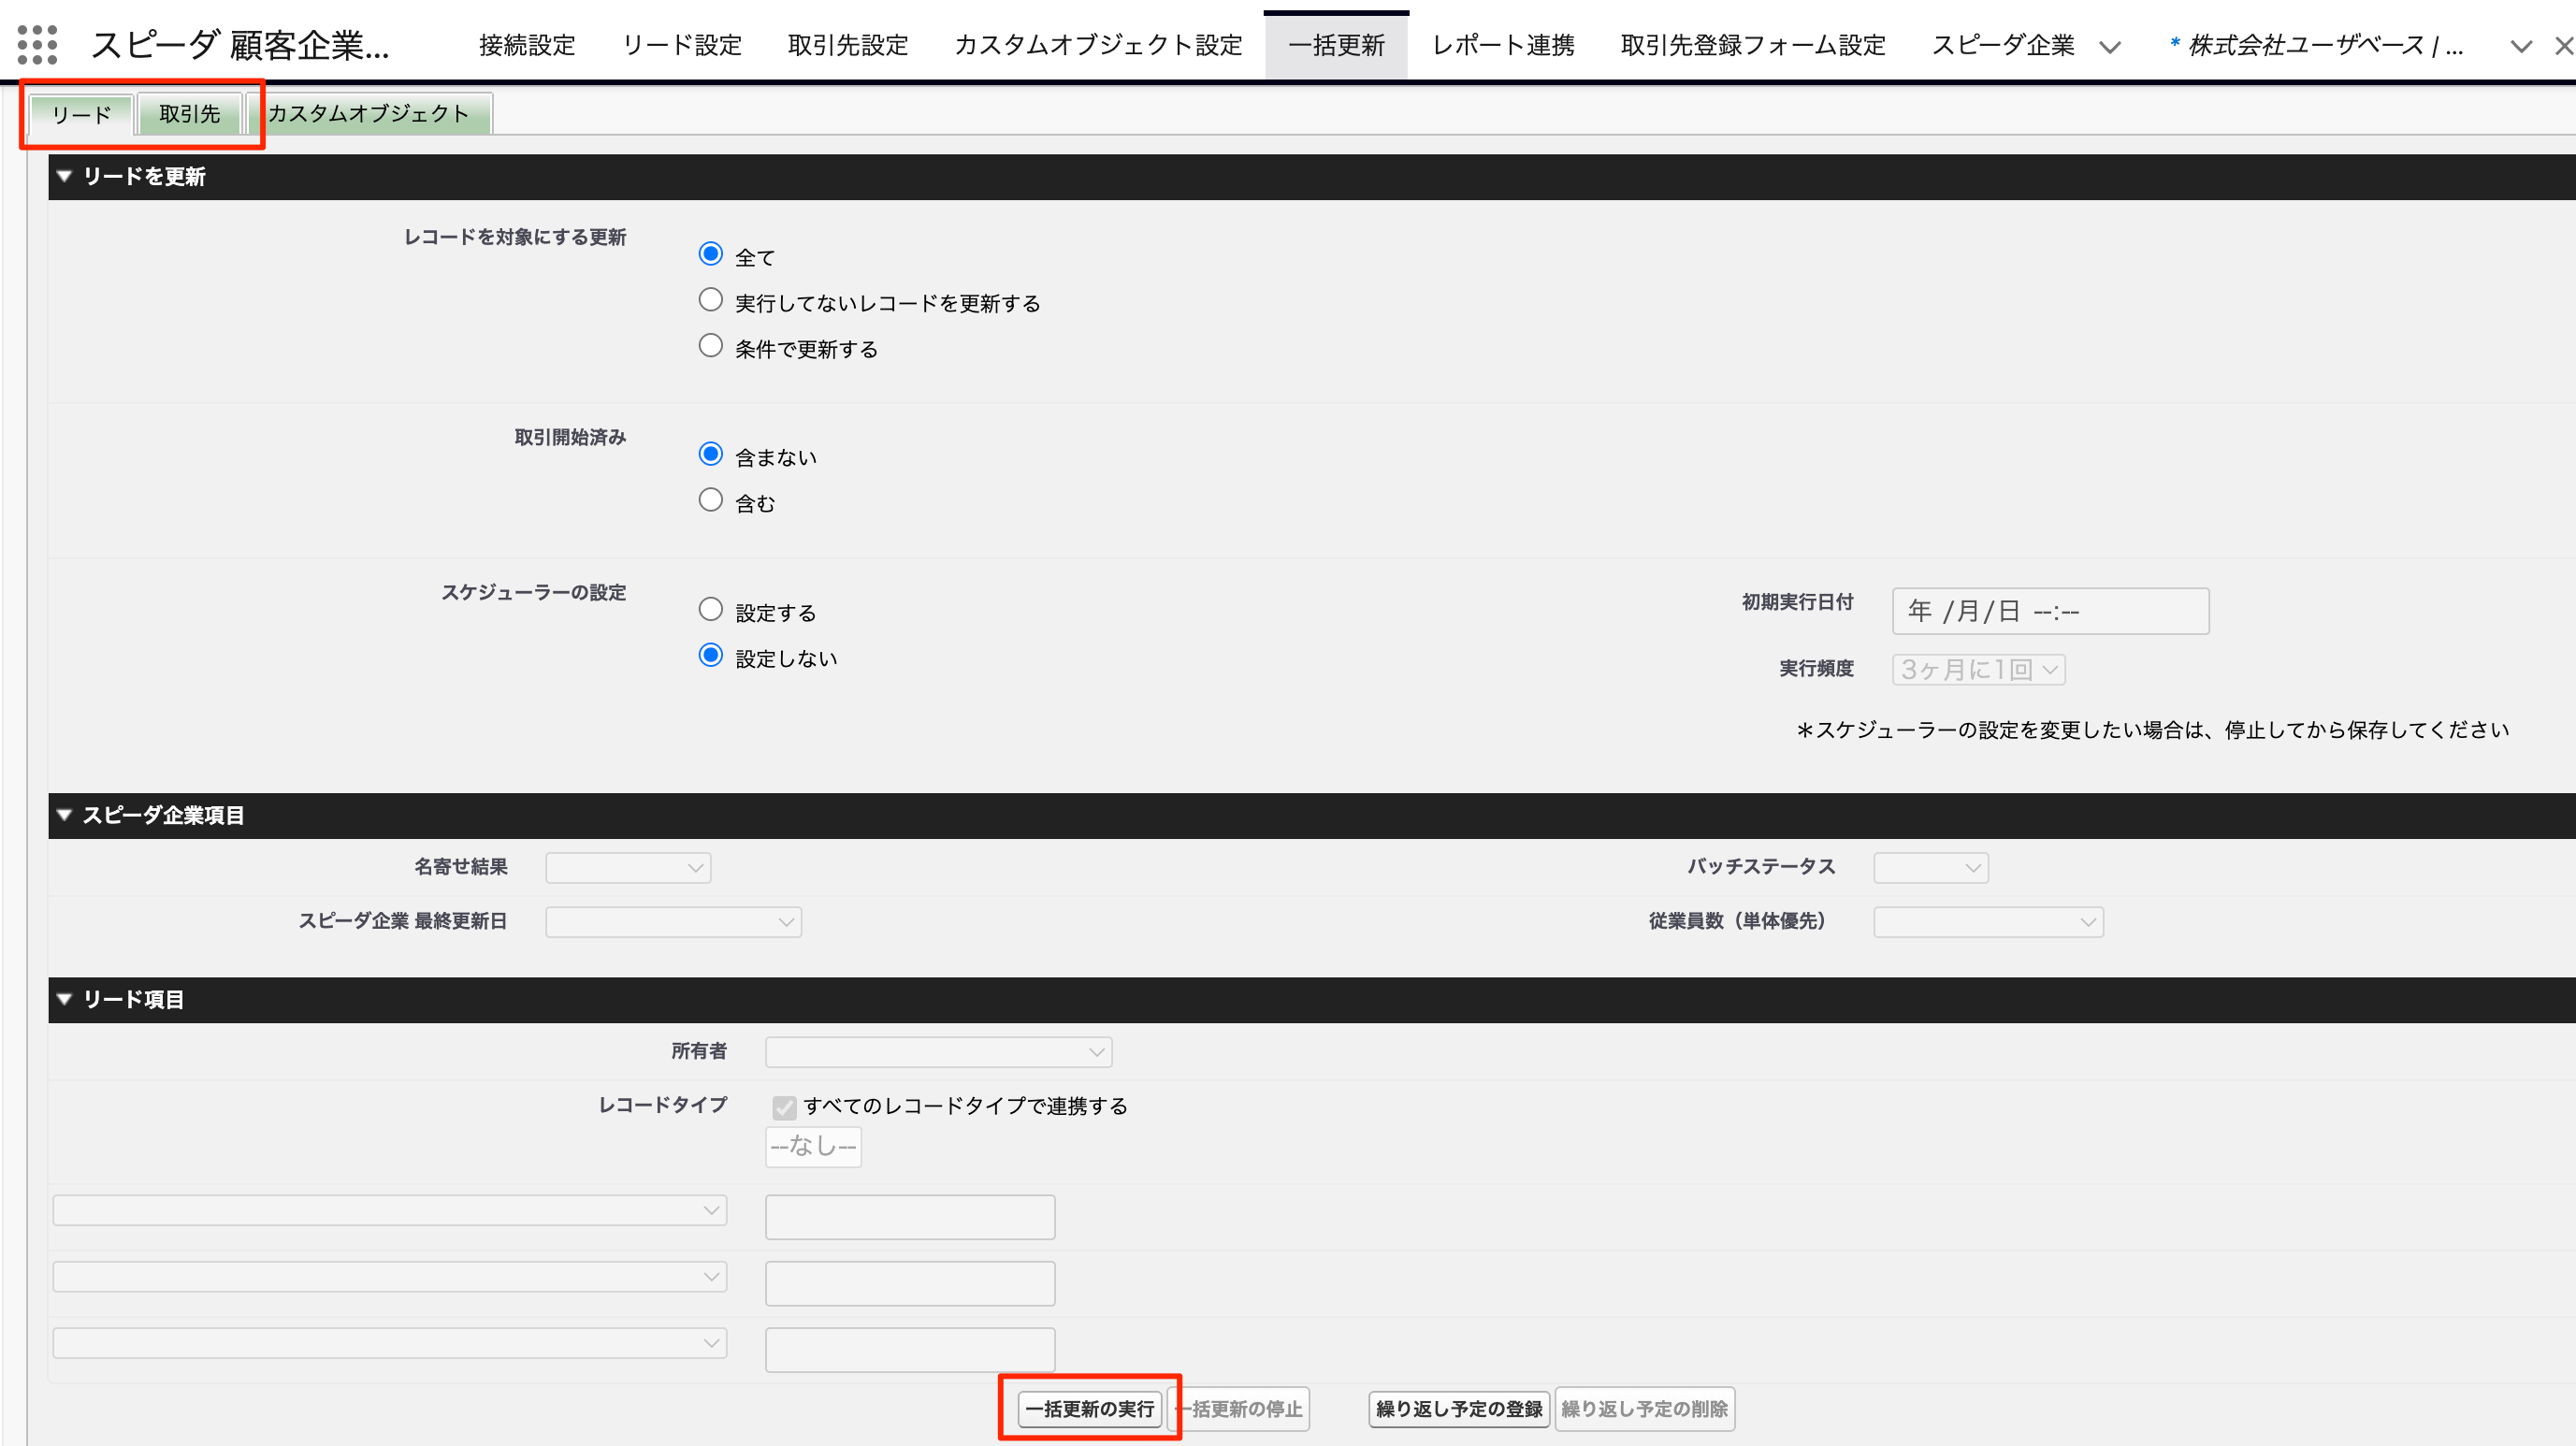Open the 従業員数（単体優先）dropdown

1987,921
